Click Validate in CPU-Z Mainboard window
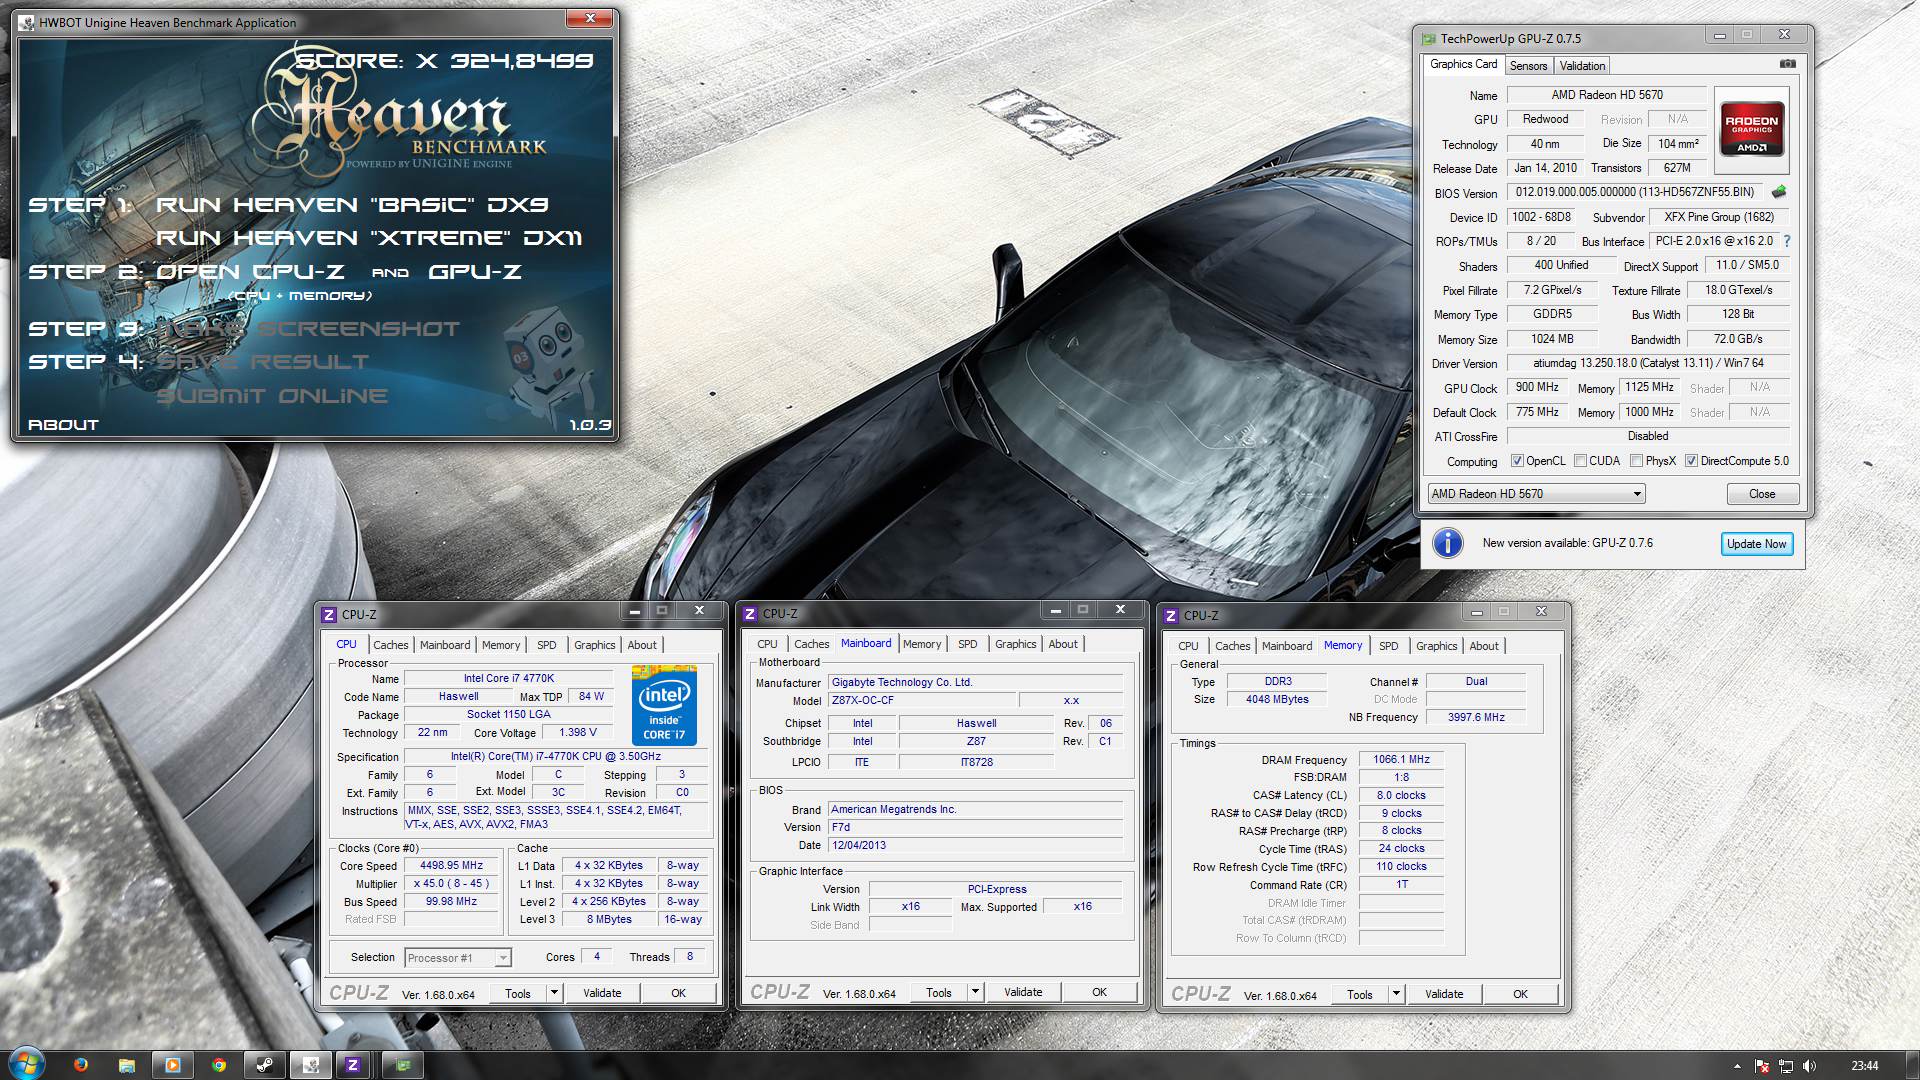The width and height of the screenshot is (1920, 1080). tap(1023, 992)
